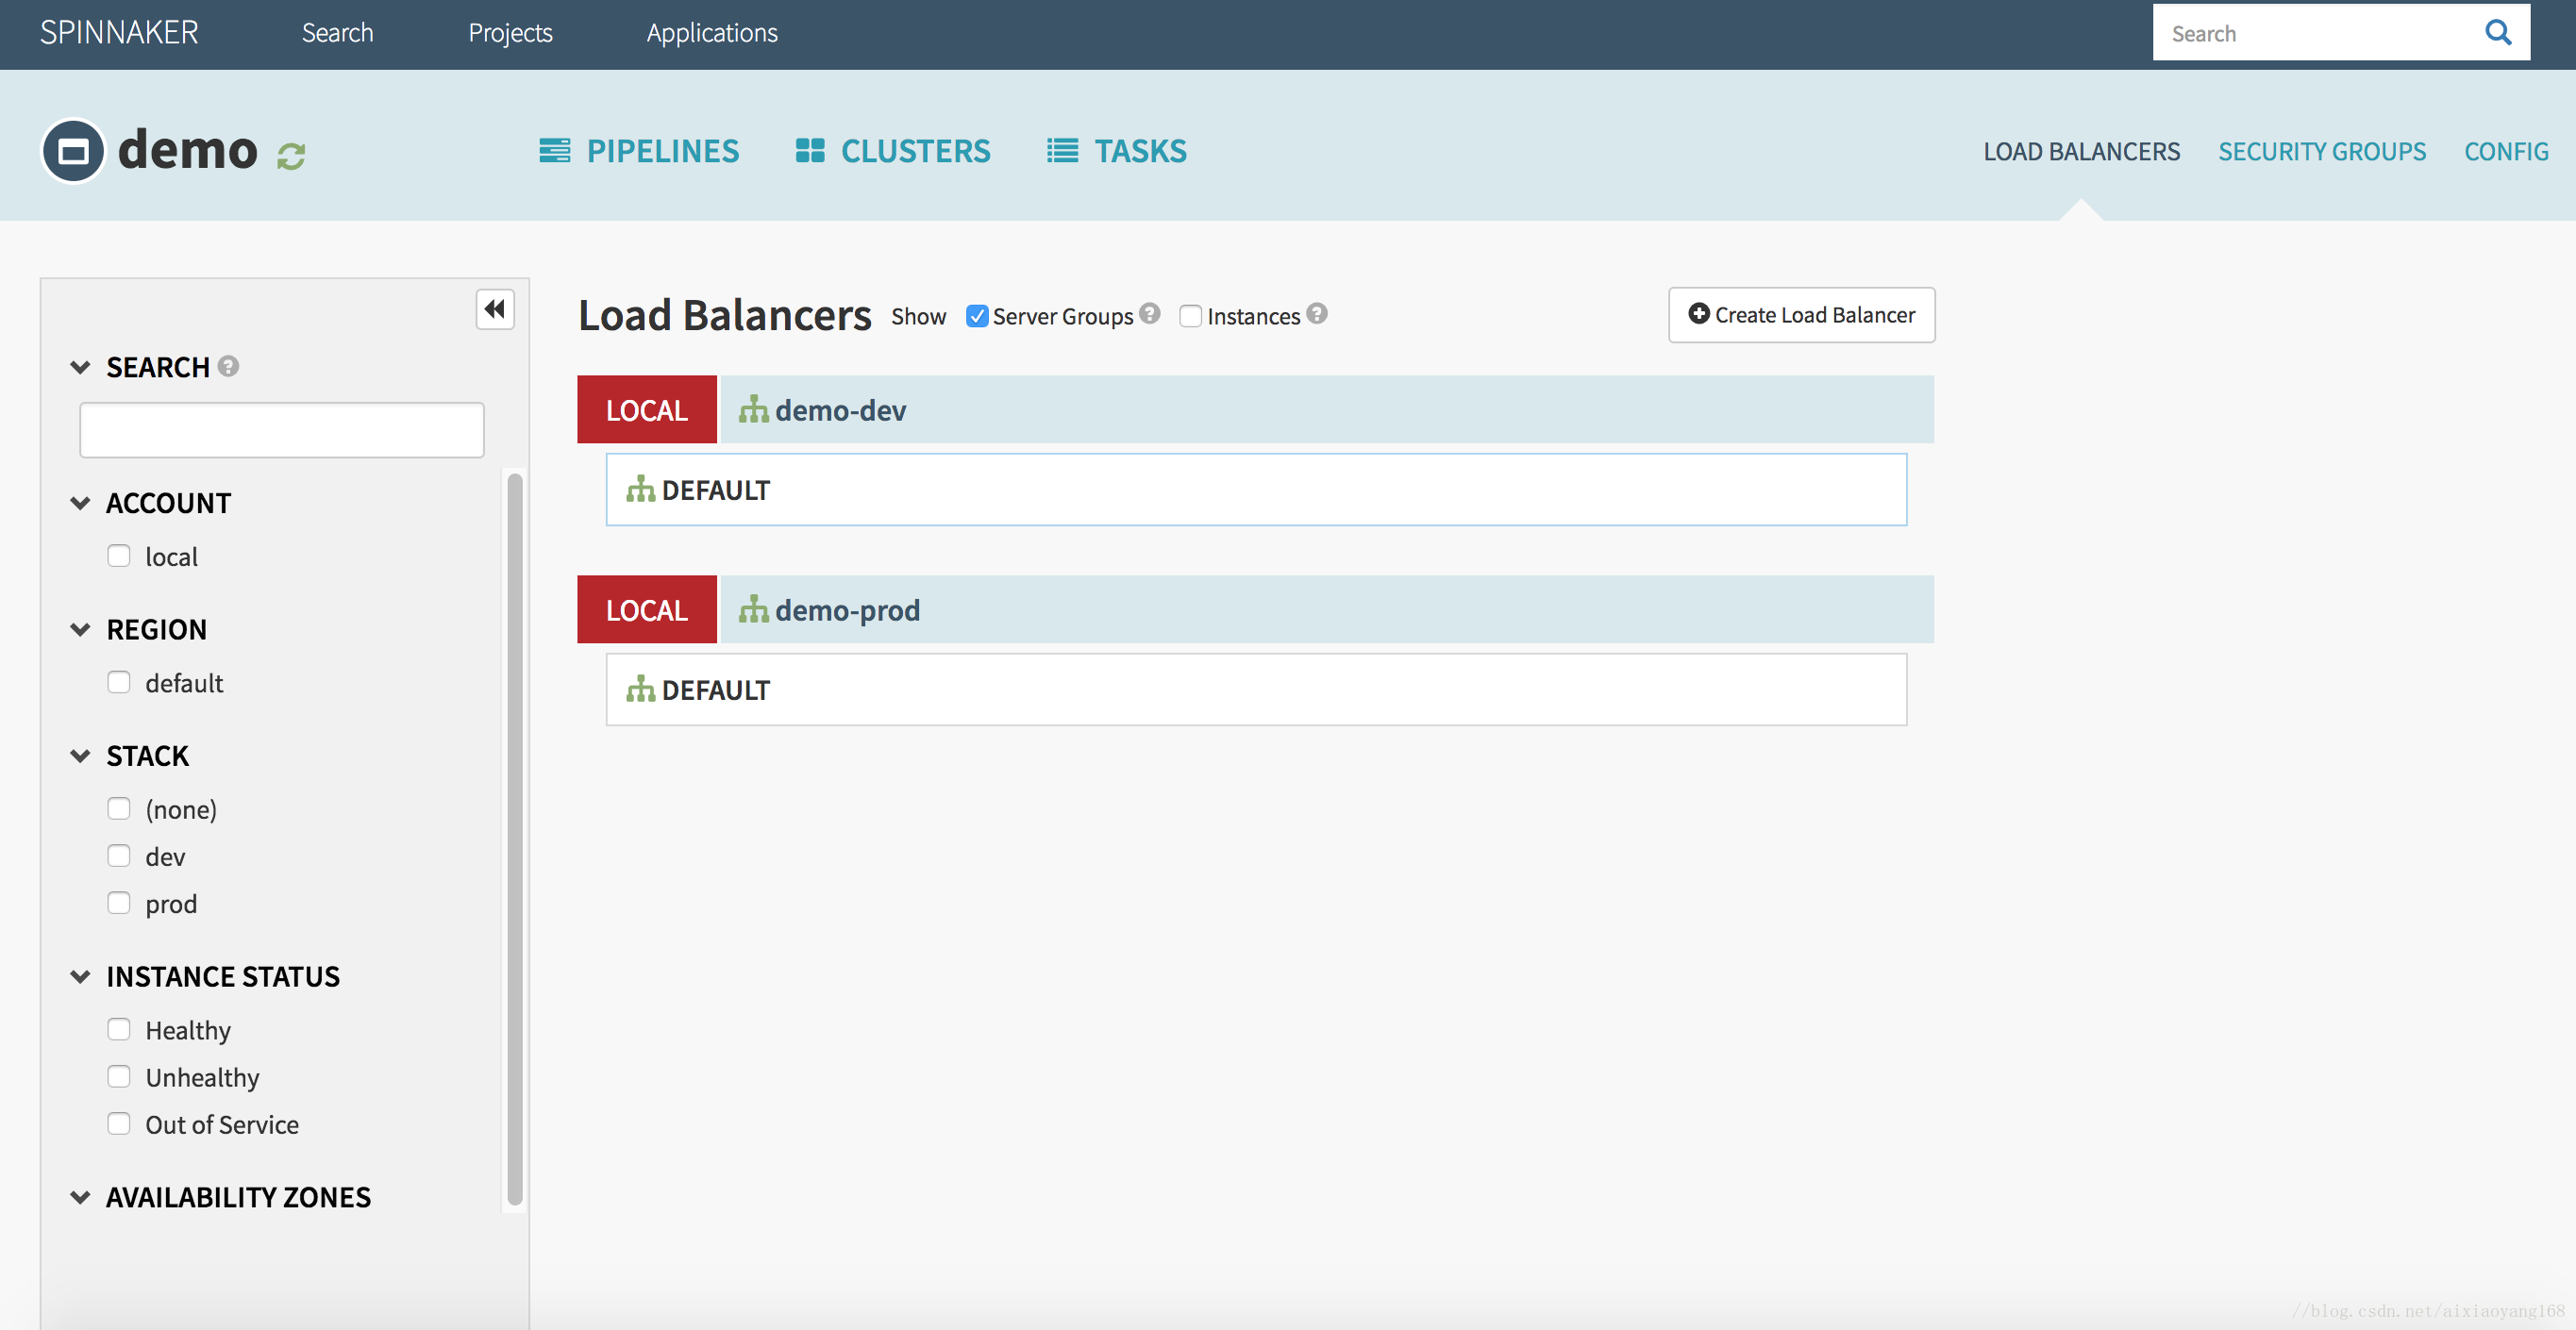
Task: Select DEFAULT row under demo-dev
Action: pos(1256,489)
